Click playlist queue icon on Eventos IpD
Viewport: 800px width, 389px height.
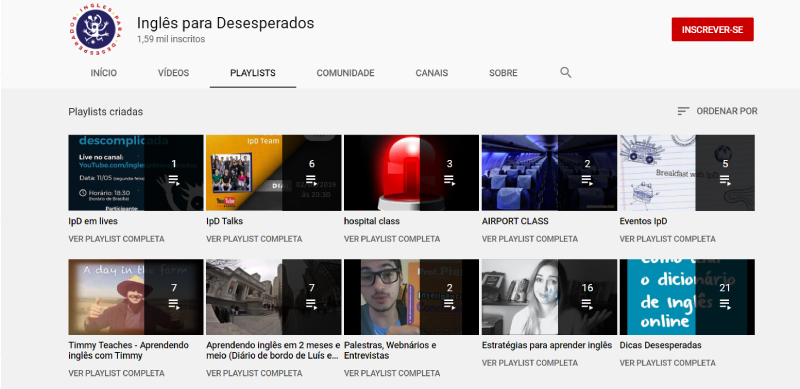725,180
